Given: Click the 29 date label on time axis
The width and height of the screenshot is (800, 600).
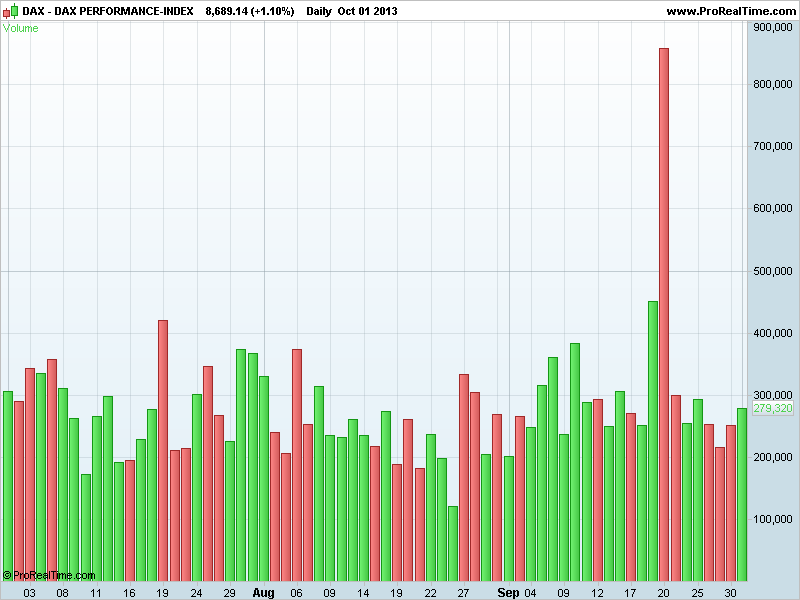Looking at the screenshot, I should tap(230, 593).
